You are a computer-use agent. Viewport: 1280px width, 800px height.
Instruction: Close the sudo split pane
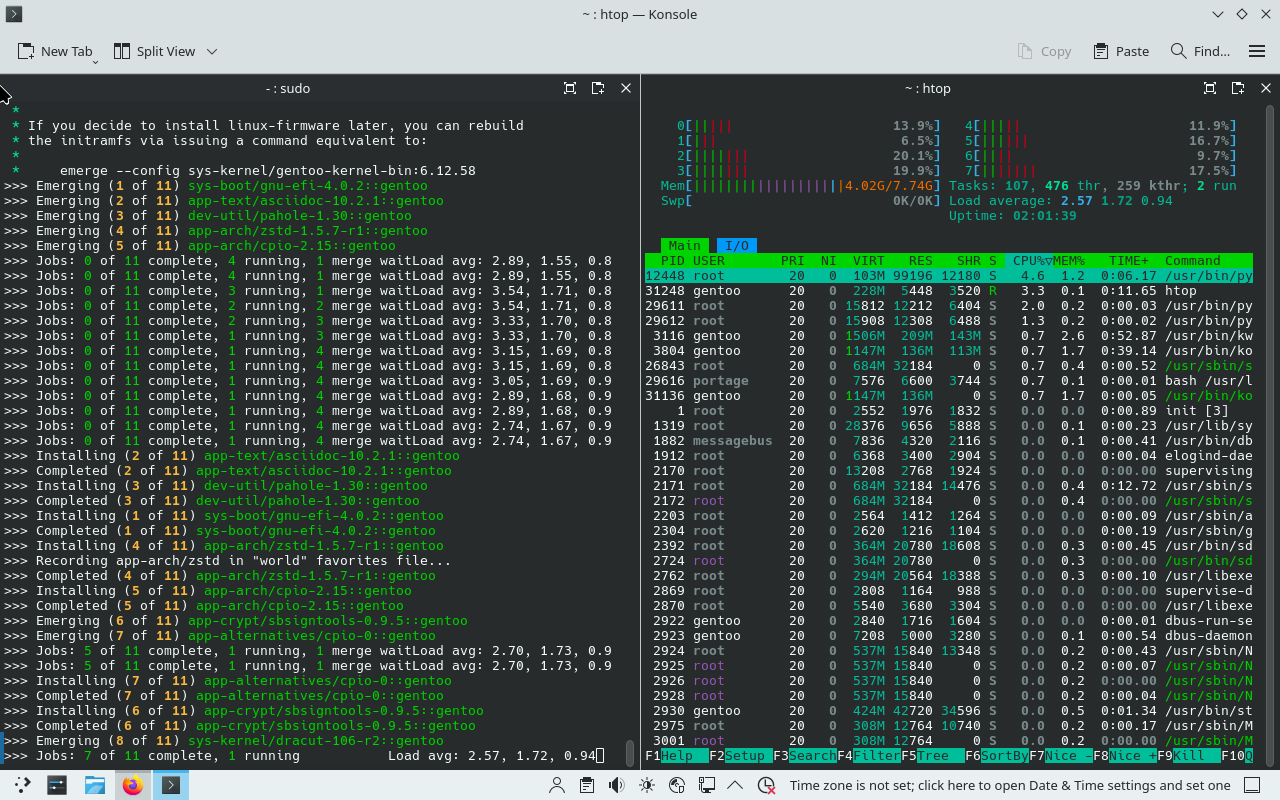(626, 88)
